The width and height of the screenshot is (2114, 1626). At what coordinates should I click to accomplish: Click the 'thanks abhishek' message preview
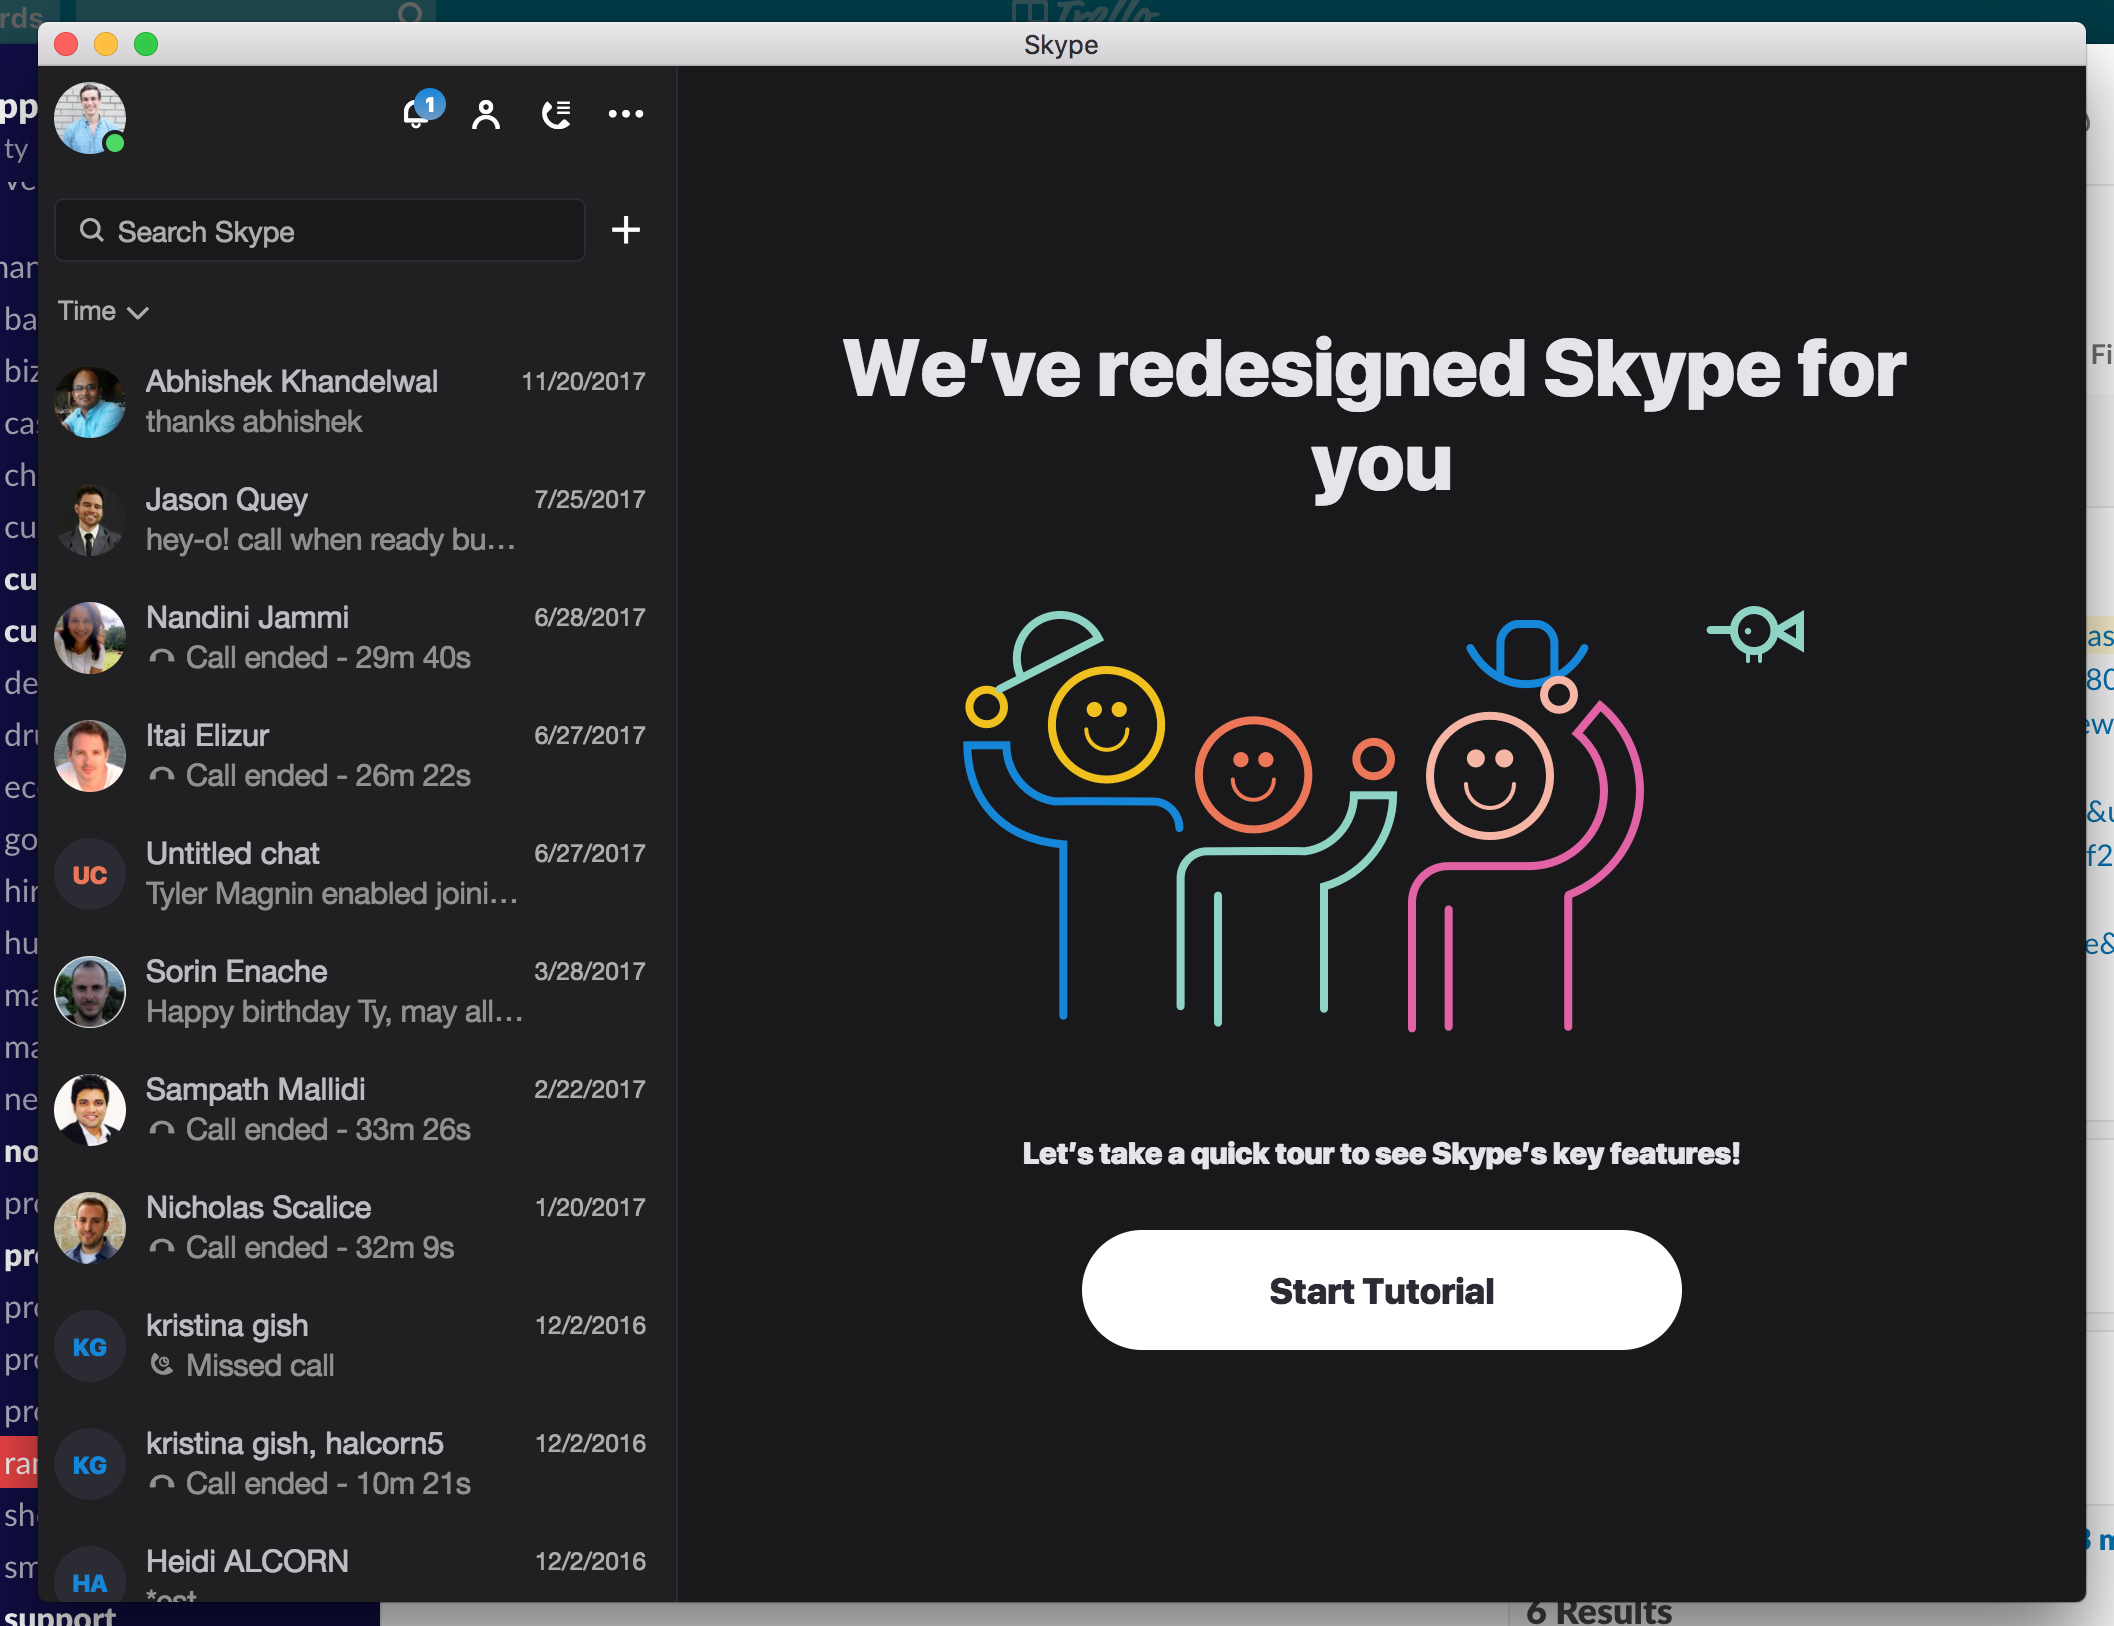click(x=254, y=422)
